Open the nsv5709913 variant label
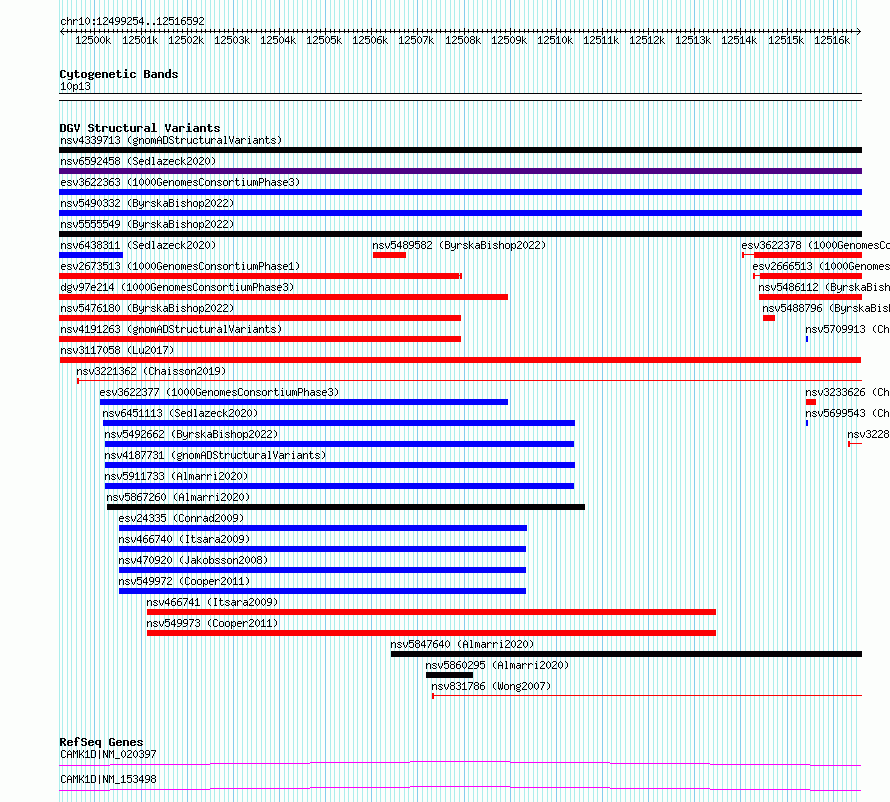The height and width of the screenshot is (802, 890). 847,329
